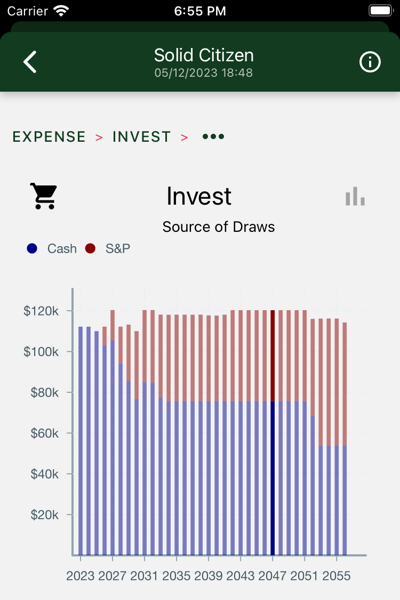Tap the Solid Citizen title

point(204,55)
